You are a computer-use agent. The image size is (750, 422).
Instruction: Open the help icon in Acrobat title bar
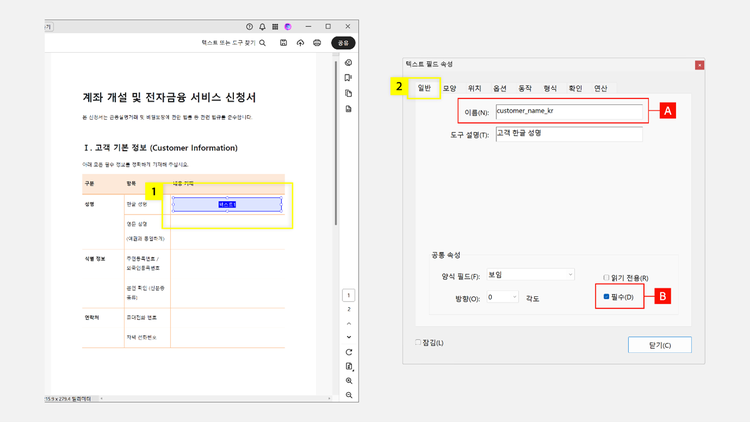coord(249,27)
